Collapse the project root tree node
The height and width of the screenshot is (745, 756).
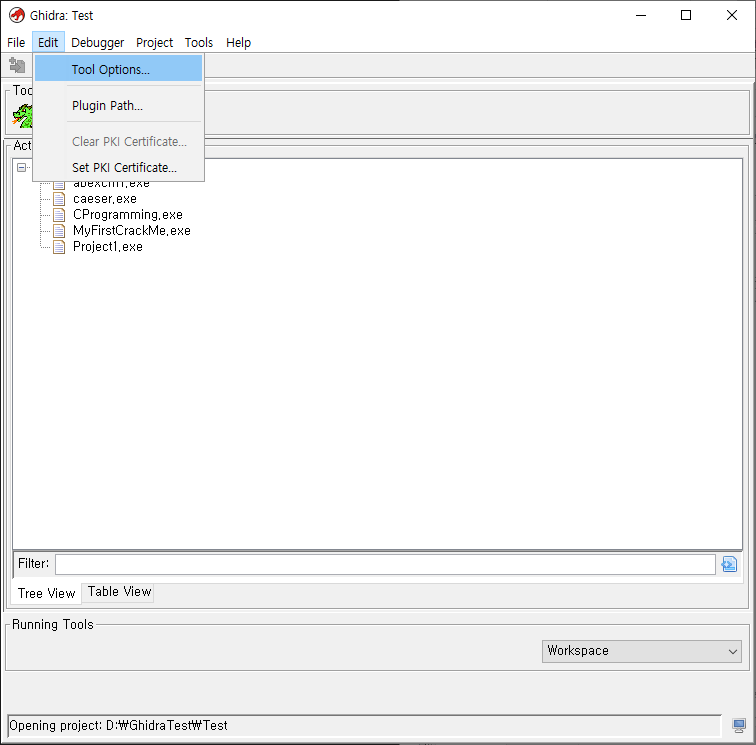tap(21, 167)
